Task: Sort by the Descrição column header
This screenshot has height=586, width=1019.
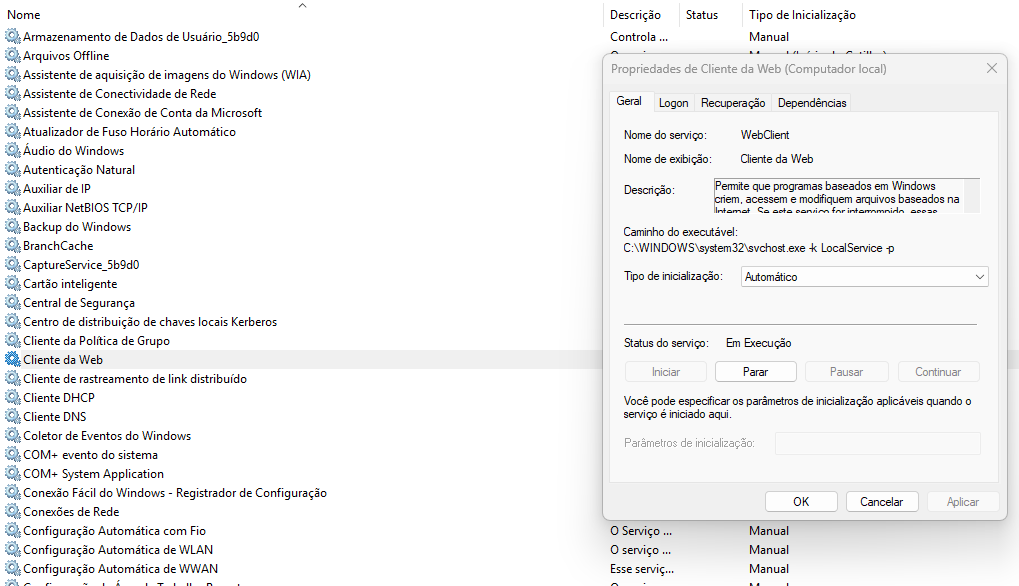Action: tap(641, 14)
